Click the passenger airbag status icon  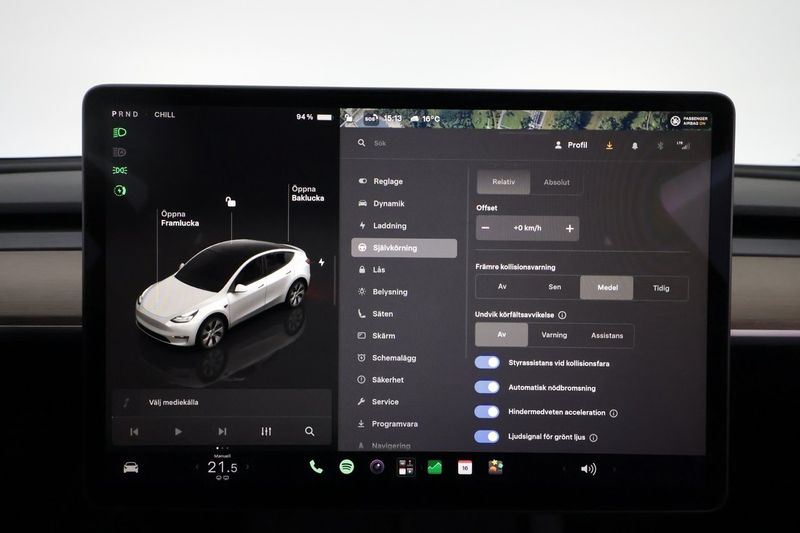[689, 121]
